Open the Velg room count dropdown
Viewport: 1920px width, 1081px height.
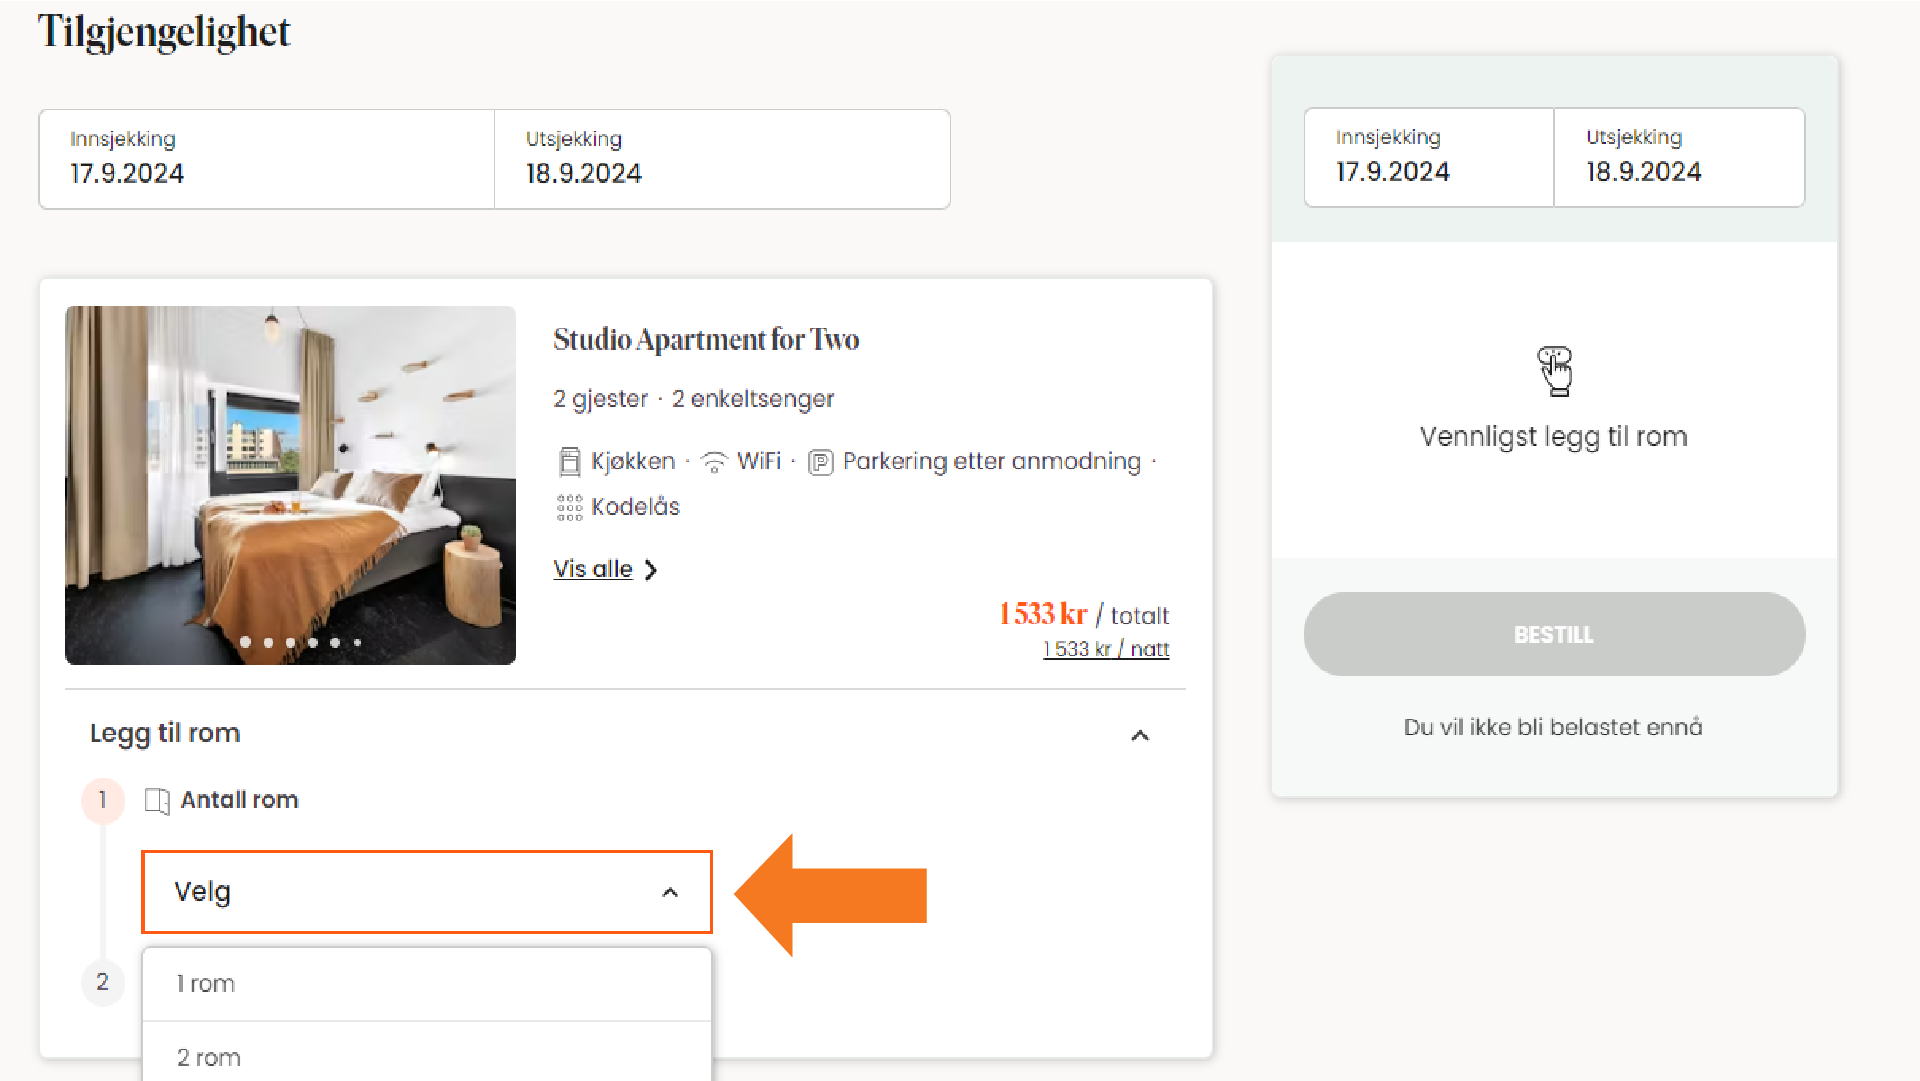427,892
